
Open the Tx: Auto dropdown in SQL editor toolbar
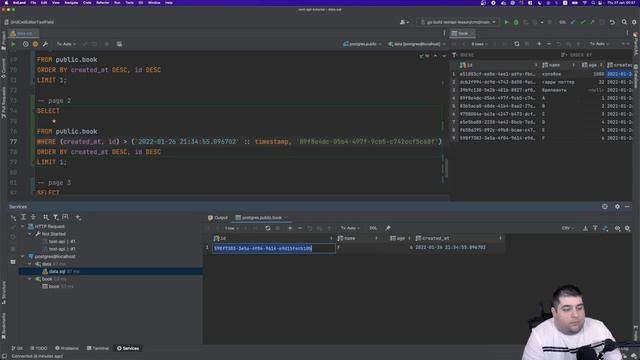click(x=66, y=44)
